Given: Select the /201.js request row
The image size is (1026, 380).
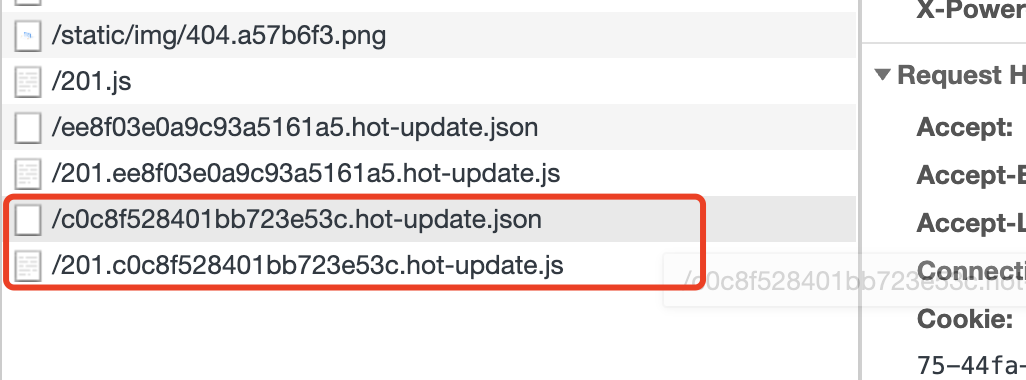Looking at the screenshot, I should 429,81.
